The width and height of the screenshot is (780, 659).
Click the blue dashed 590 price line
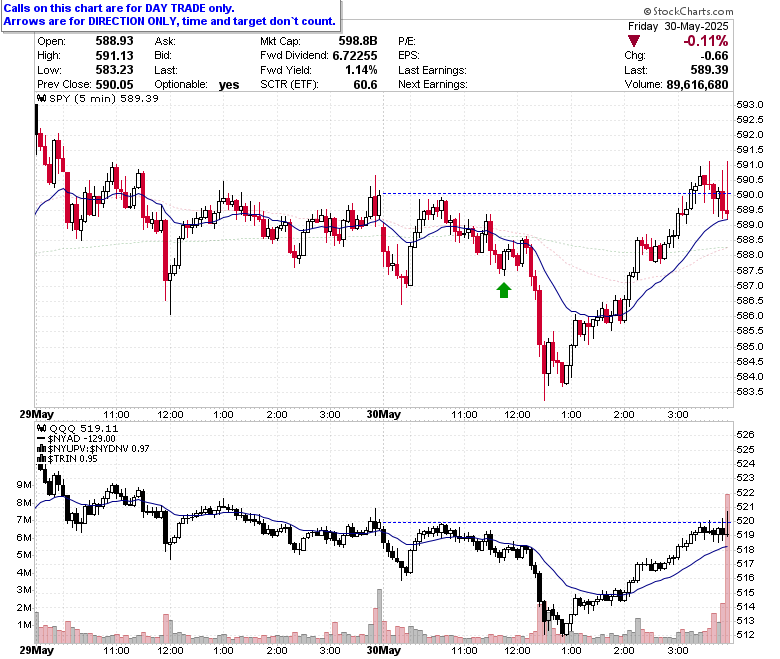pos(555,193)
